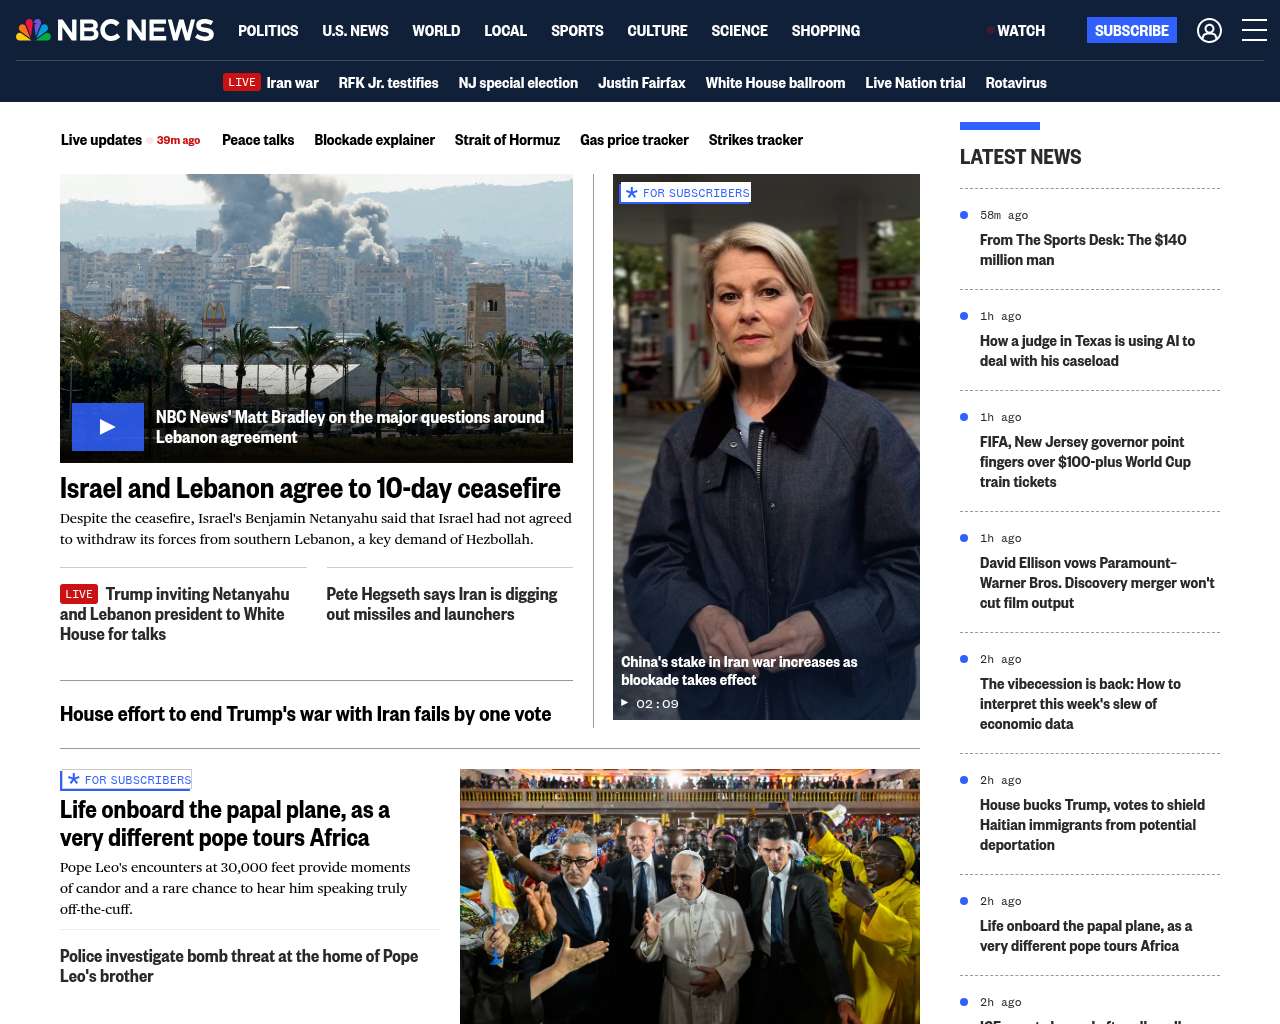Read Israel and Lebanon ceasefire headline

[310, 488]
